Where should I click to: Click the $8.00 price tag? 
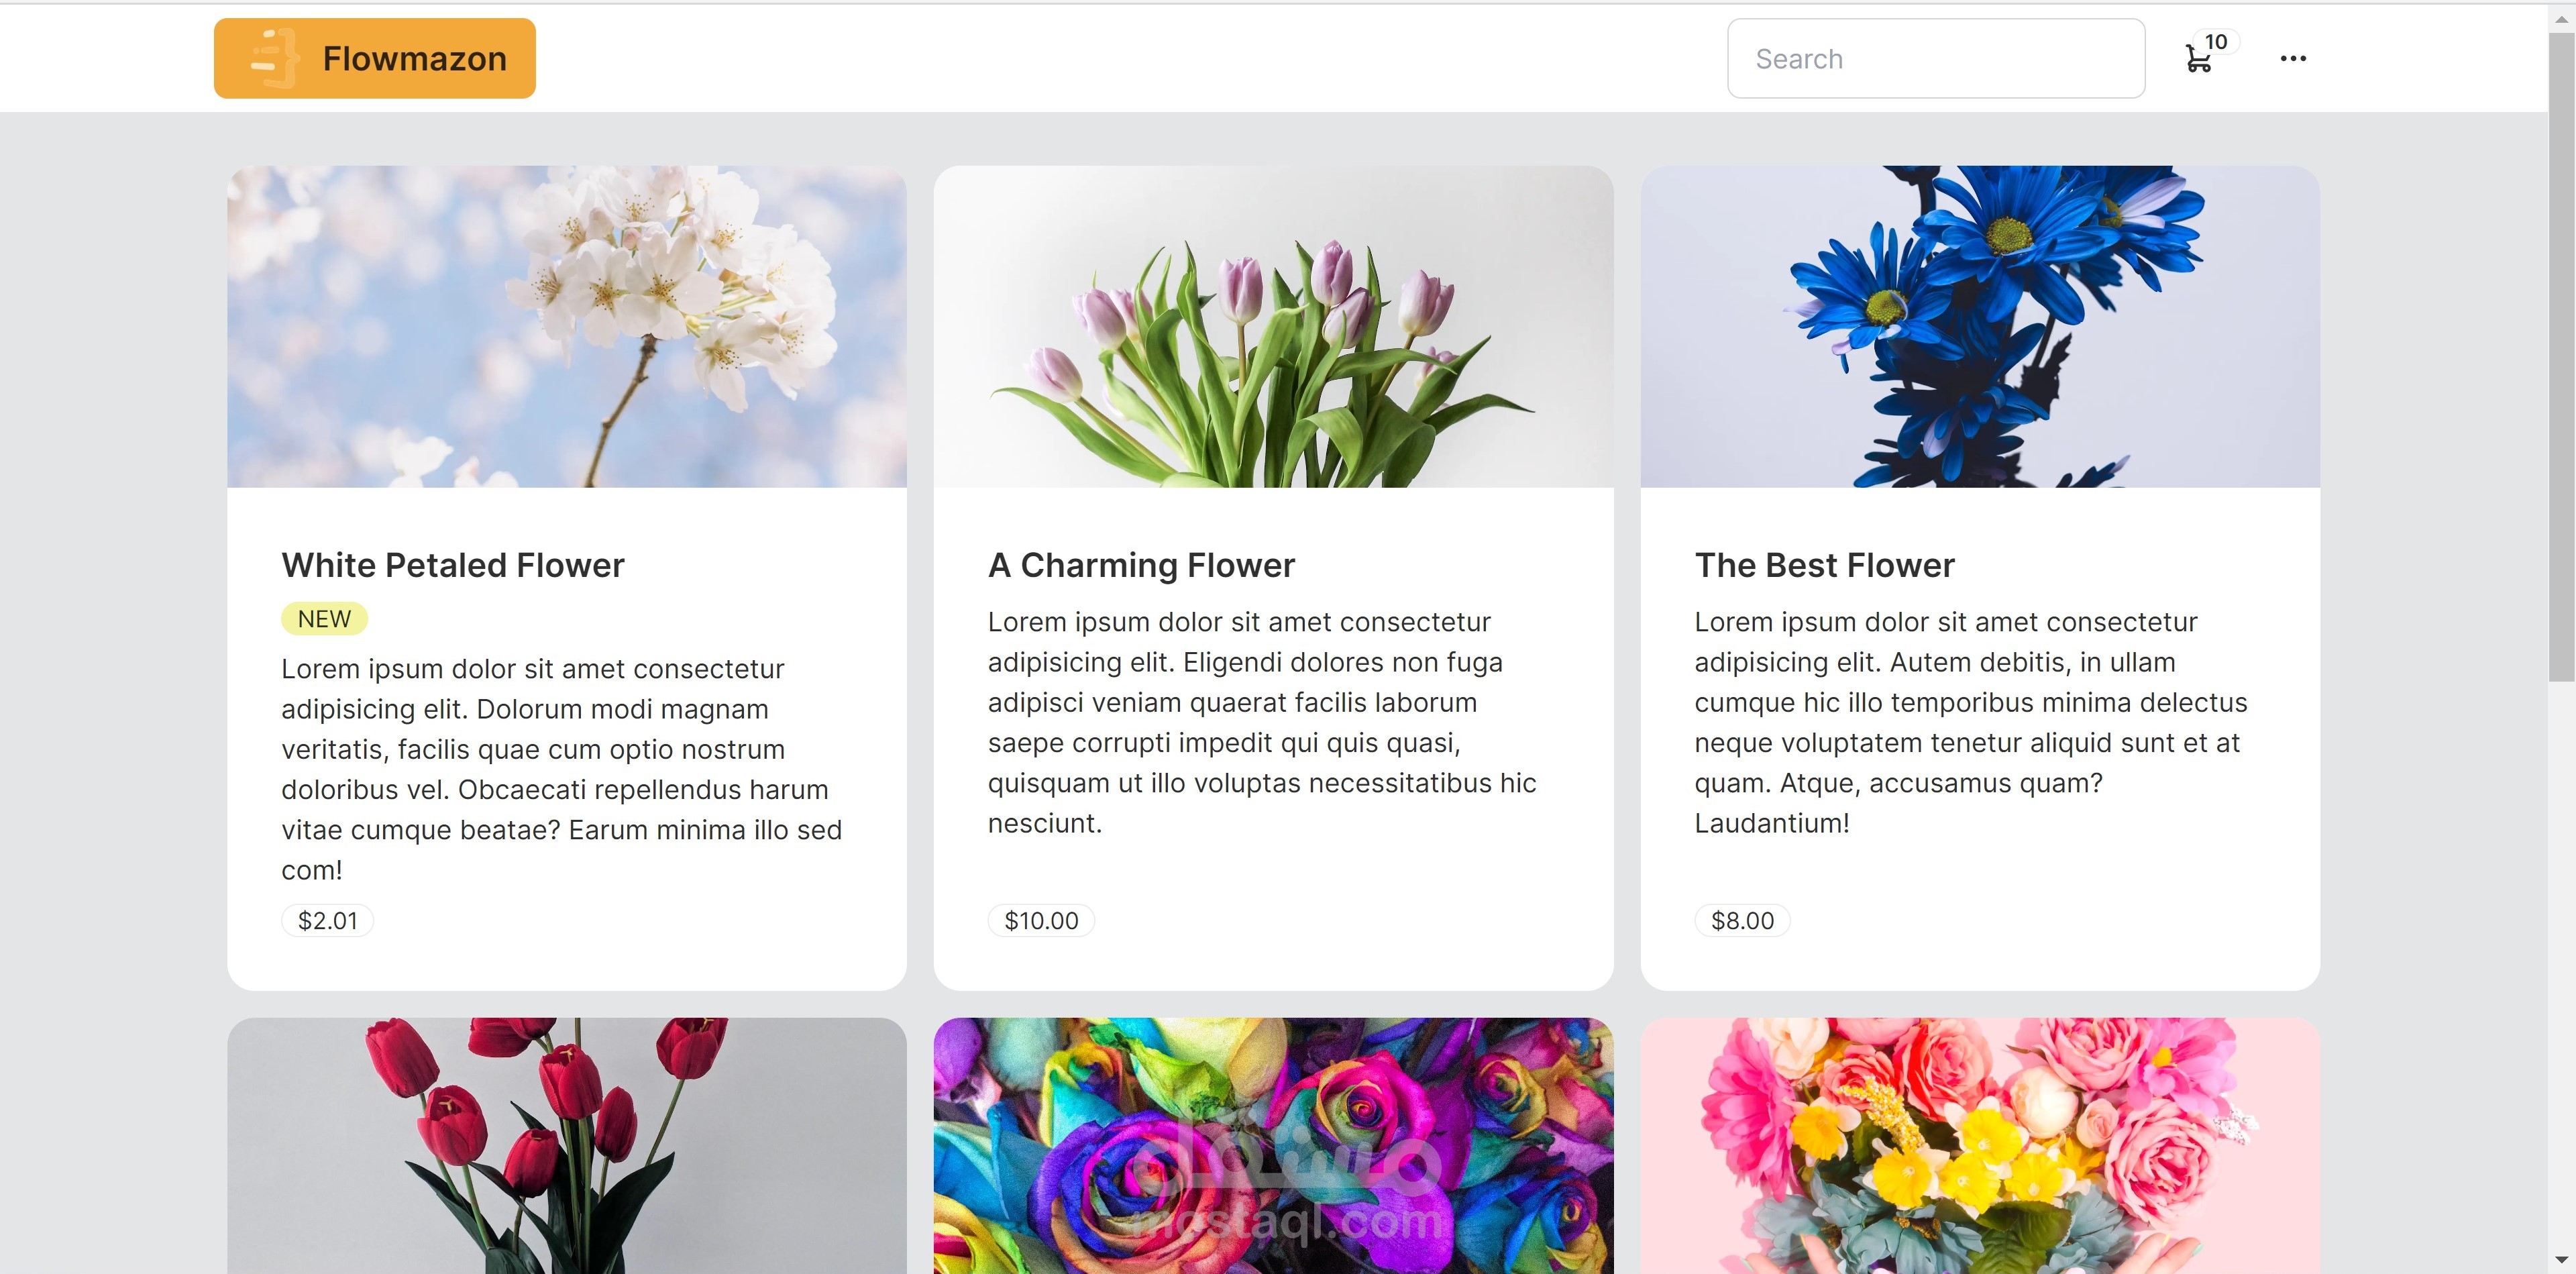tap(1742, 920)
